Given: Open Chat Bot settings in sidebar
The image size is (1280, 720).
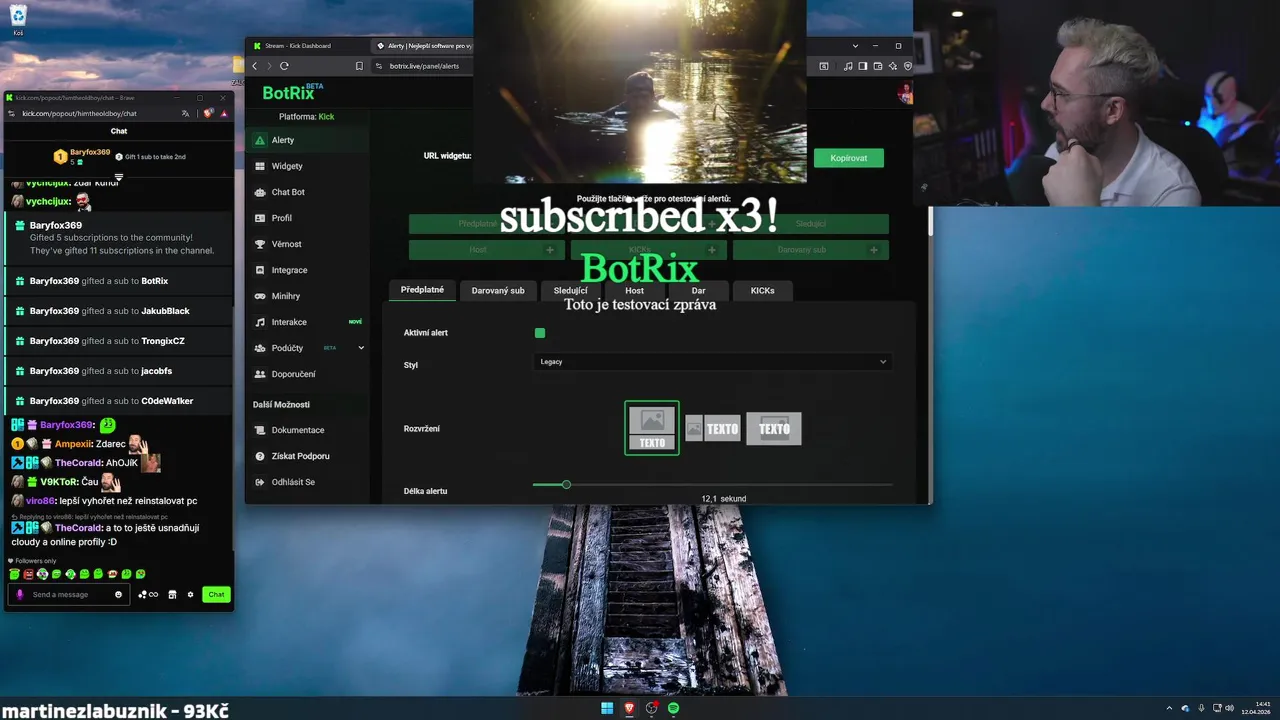Looking at the screenshot, I should (x=308, y=192).
